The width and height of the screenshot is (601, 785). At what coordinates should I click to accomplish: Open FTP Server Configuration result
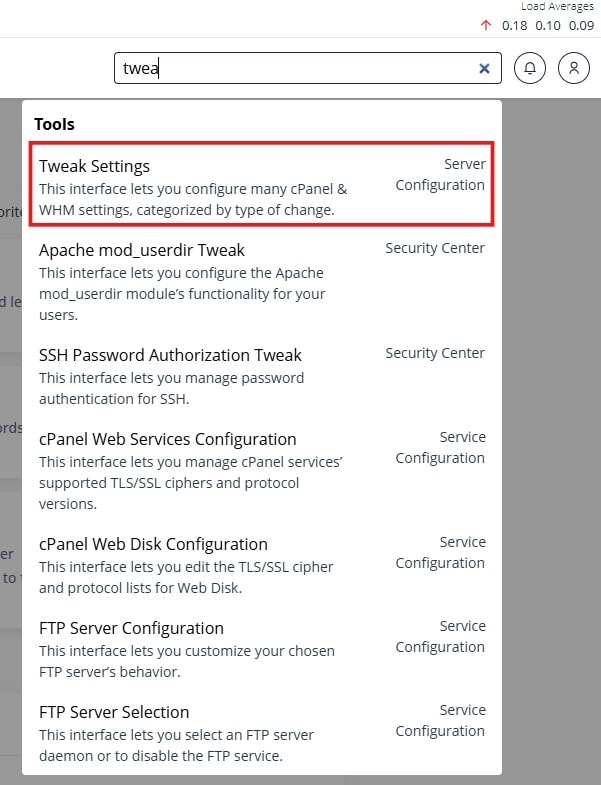[x=261, y=649]
